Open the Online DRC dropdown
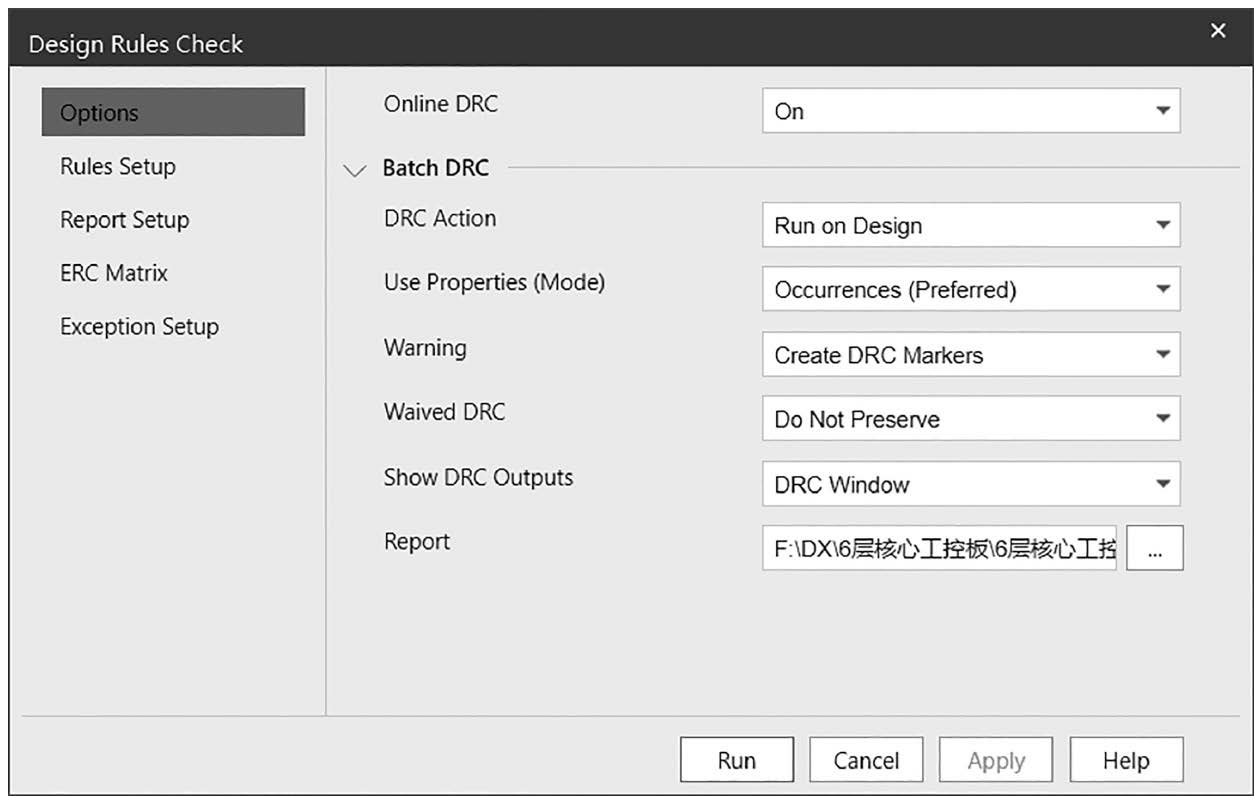Viewport: 1258px width, 799px height. pos(971,111)
